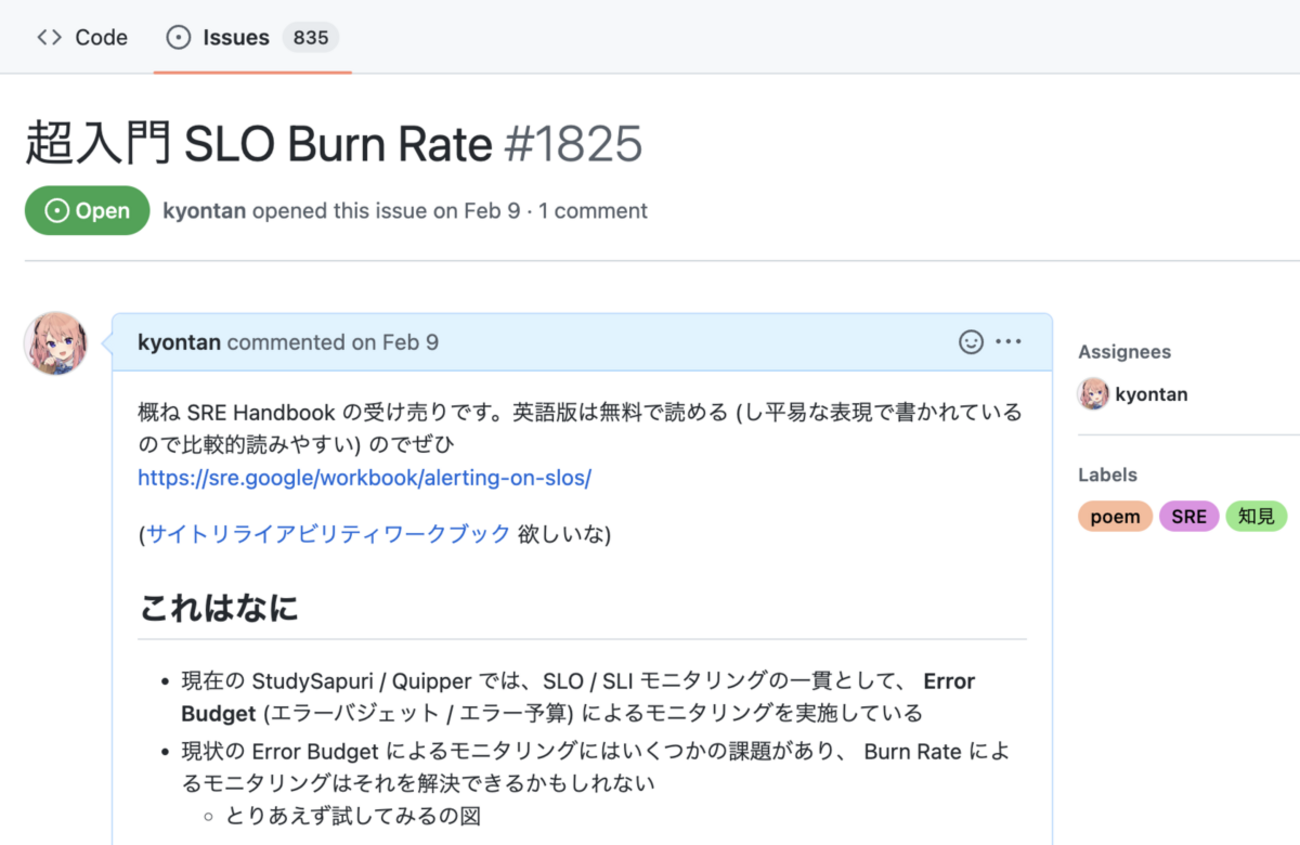Click the Code angle-brackets icon

(x=49, y=38)
